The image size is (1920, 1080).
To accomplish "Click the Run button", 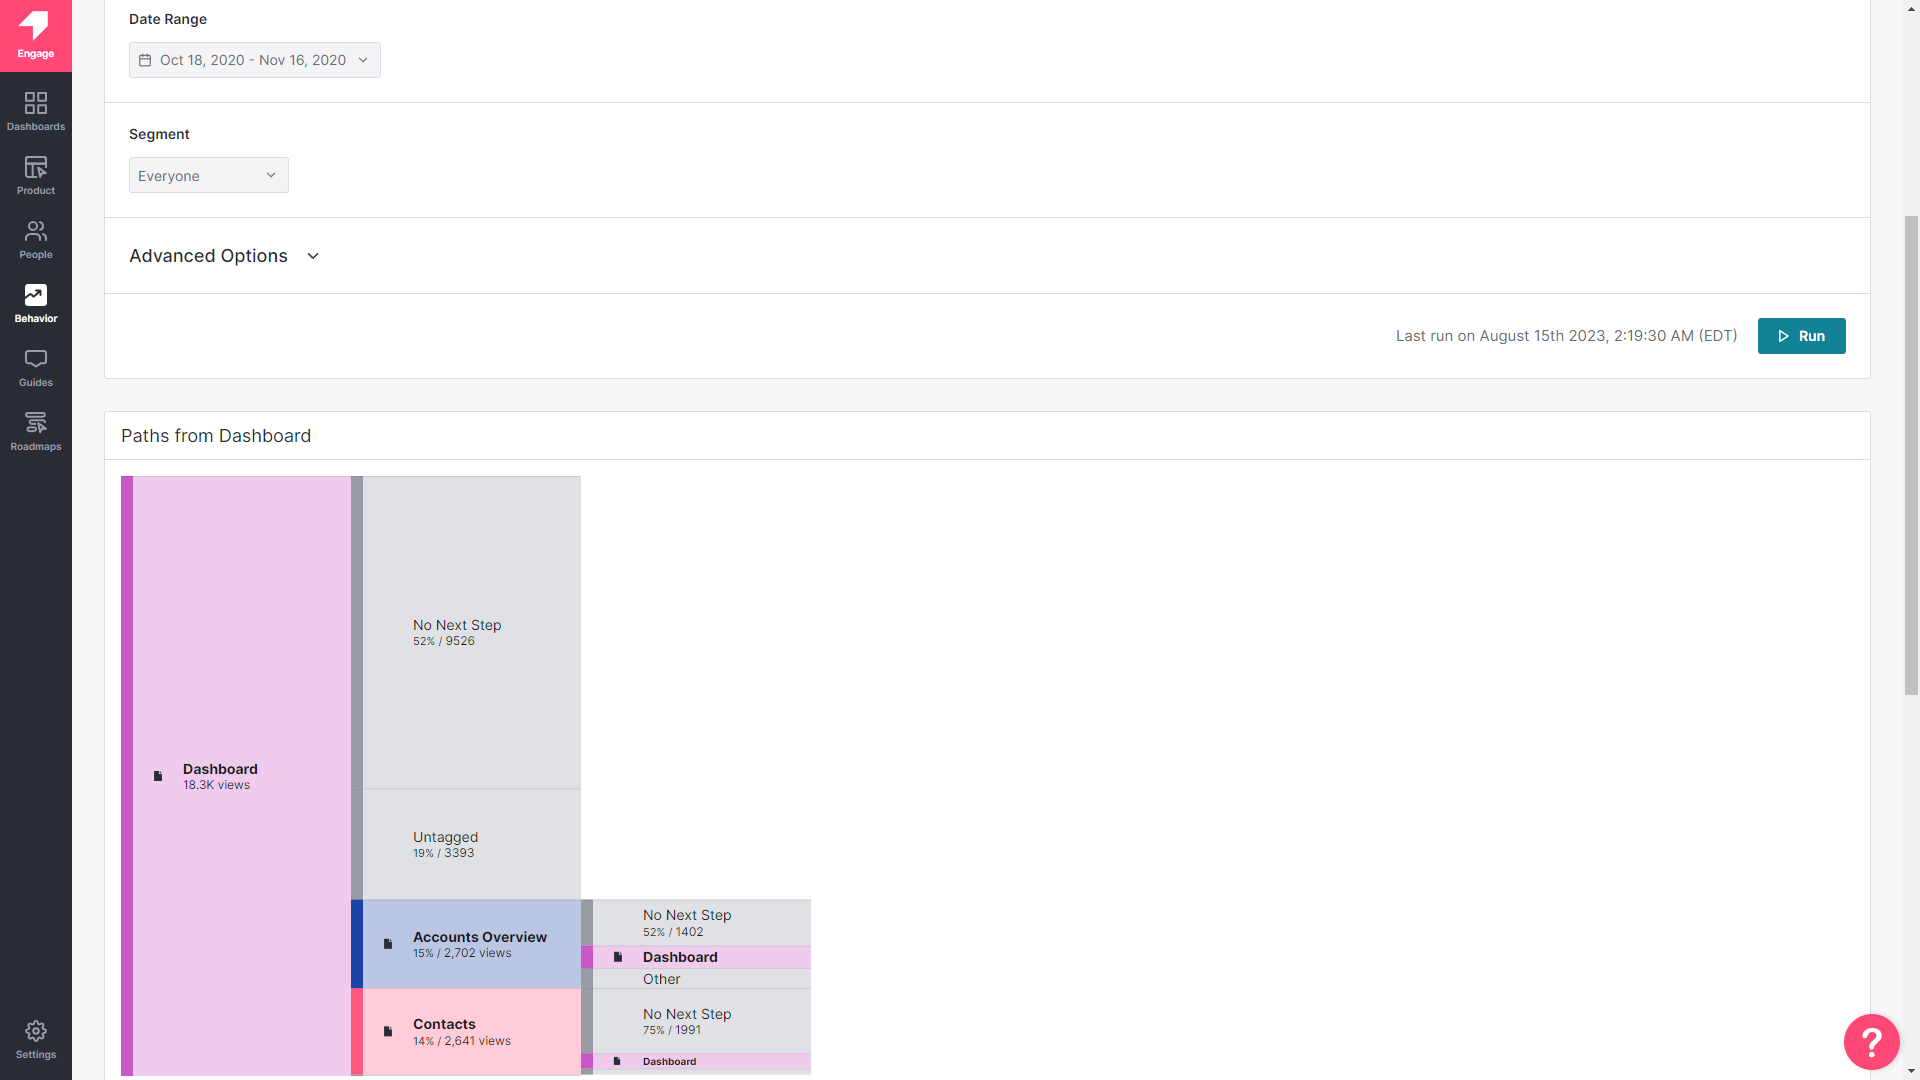I will [1801, 336].
